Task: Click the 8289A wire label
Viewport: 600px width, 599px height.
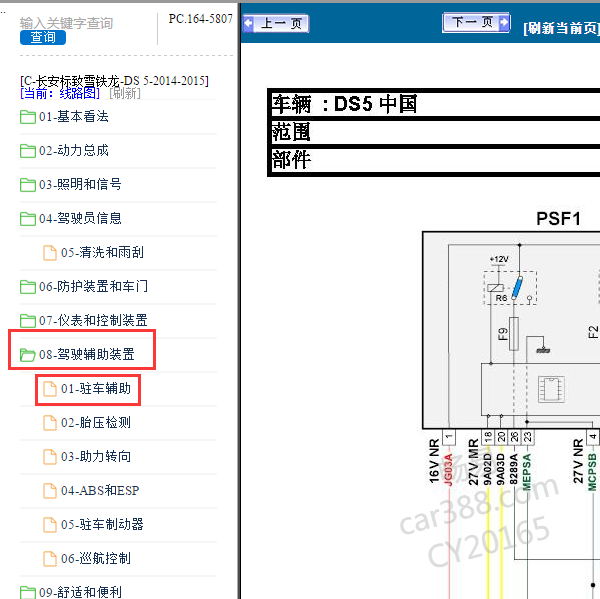Action: (514, 469)
